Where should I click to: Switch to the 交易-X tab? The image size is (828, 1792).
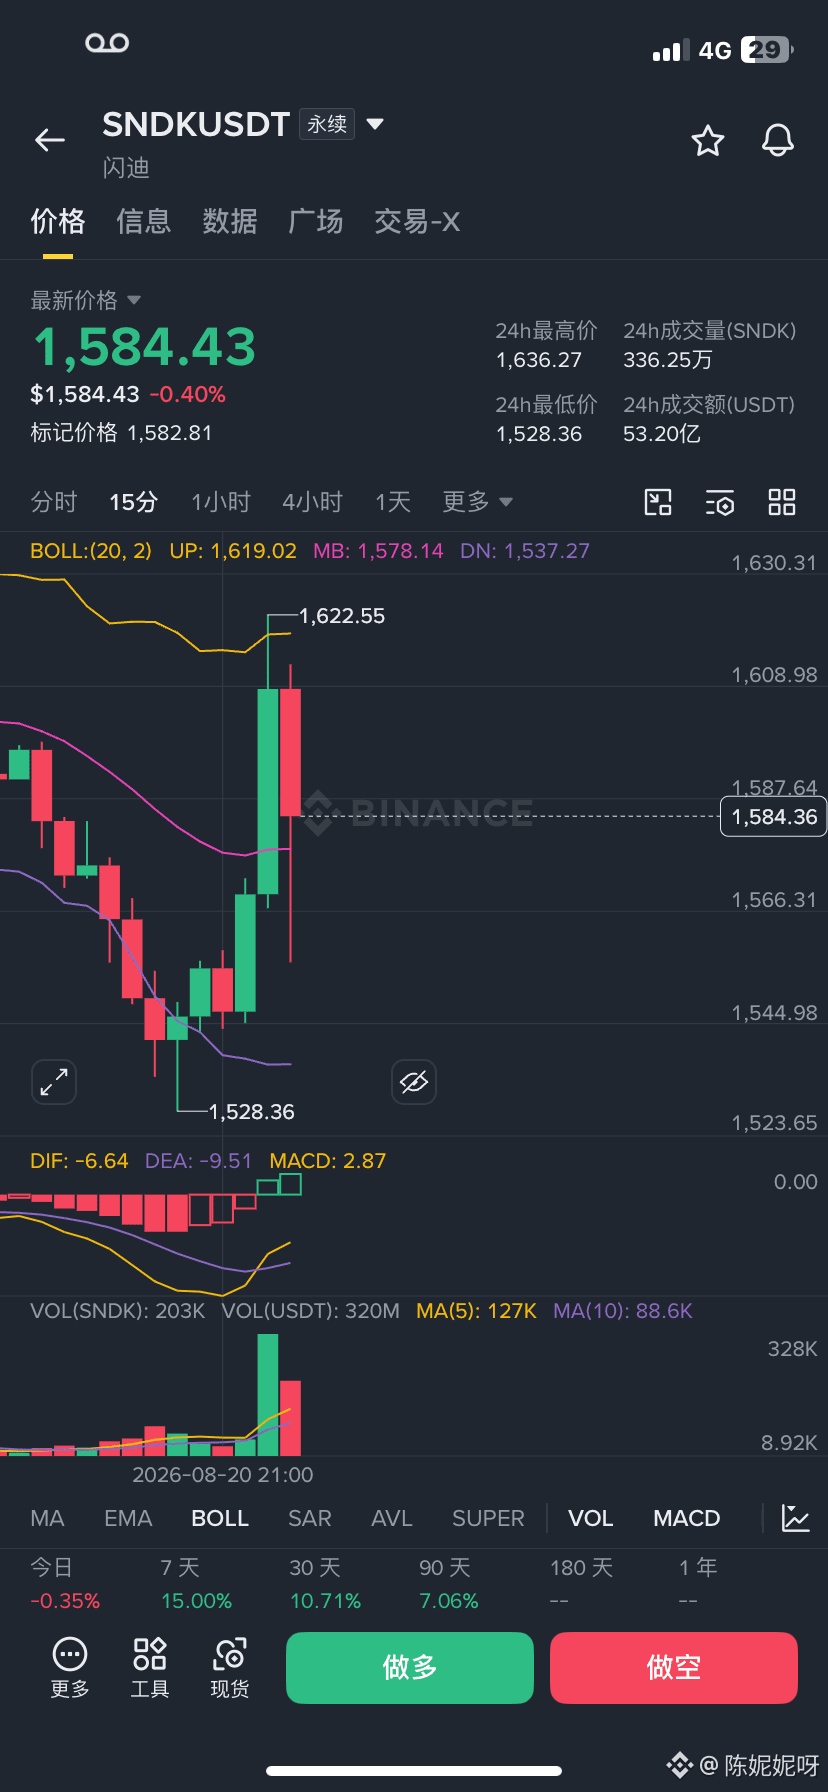pos(417,221)
